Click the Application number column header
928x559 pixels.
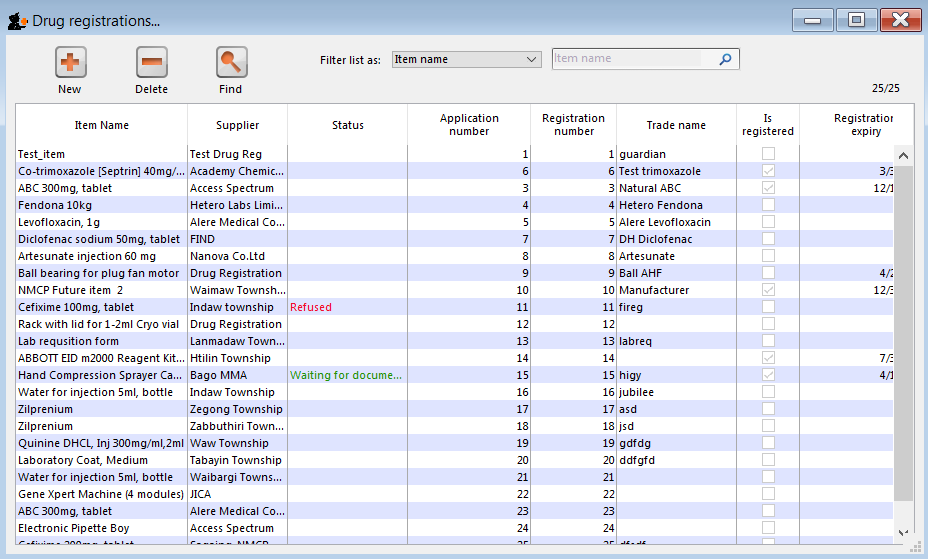point(468,125)
